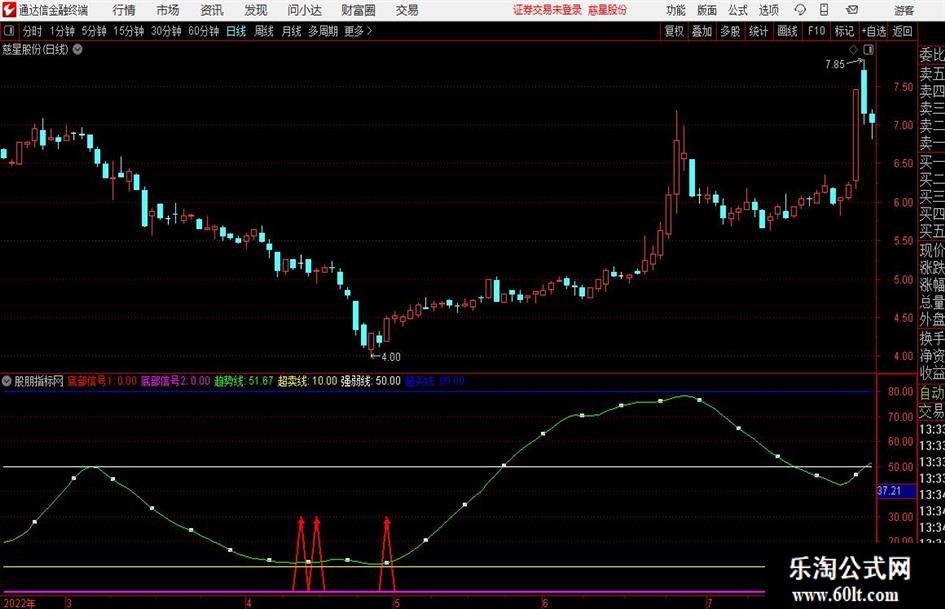The image size is (945, 609).
Task: Click the 委比 row in quote panel
Action: [x=932, y=55]
